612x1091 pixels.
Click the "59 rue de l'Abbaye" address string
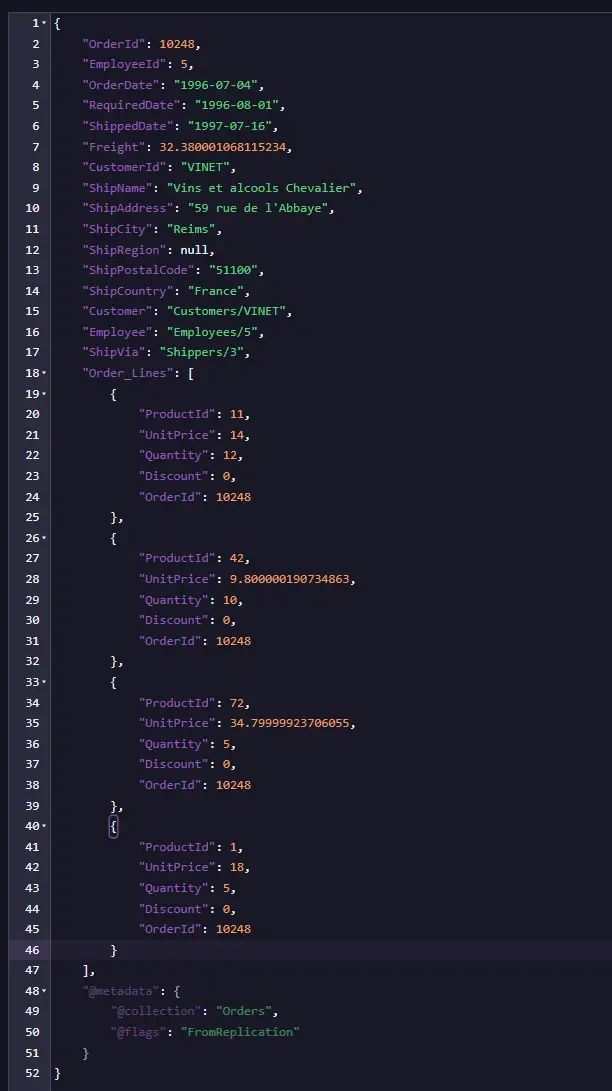(x=258, y=208)
